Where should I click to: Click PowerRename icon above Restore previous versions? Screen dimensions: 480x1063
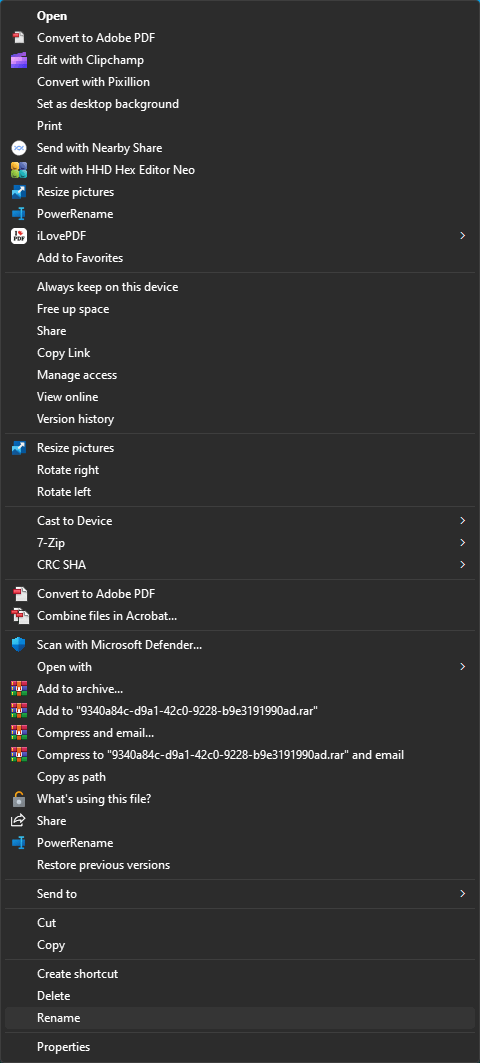[19, 843]
